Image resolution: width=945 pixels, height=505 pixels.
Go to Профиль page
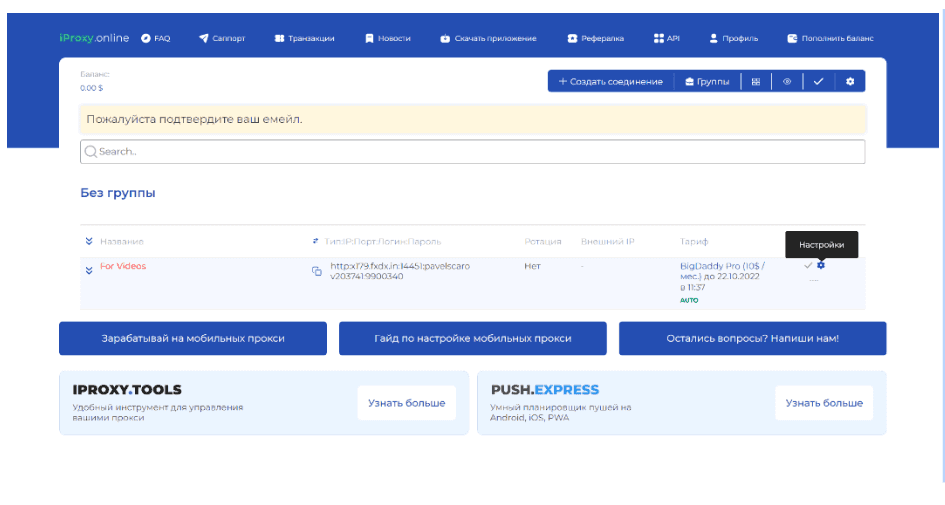point(733,38)
